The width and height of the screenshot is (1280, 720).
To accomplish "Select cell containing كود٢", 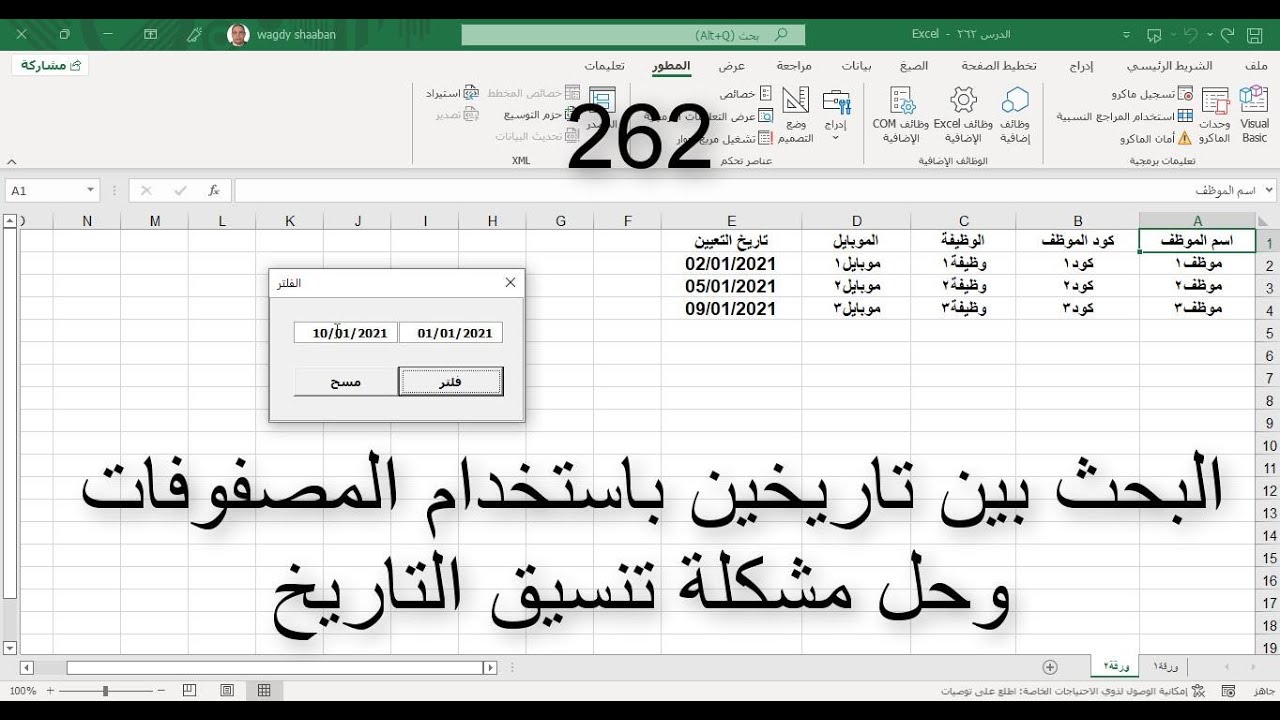I will point(1079,286).
